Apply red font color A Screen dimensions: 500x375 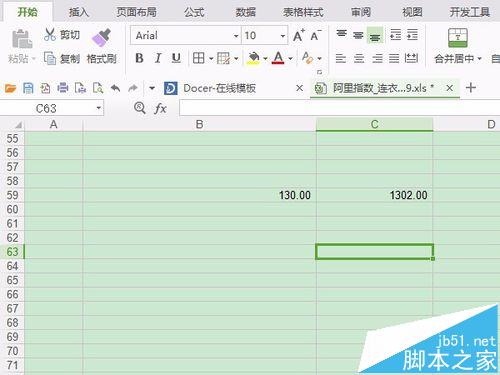[278, 58]
